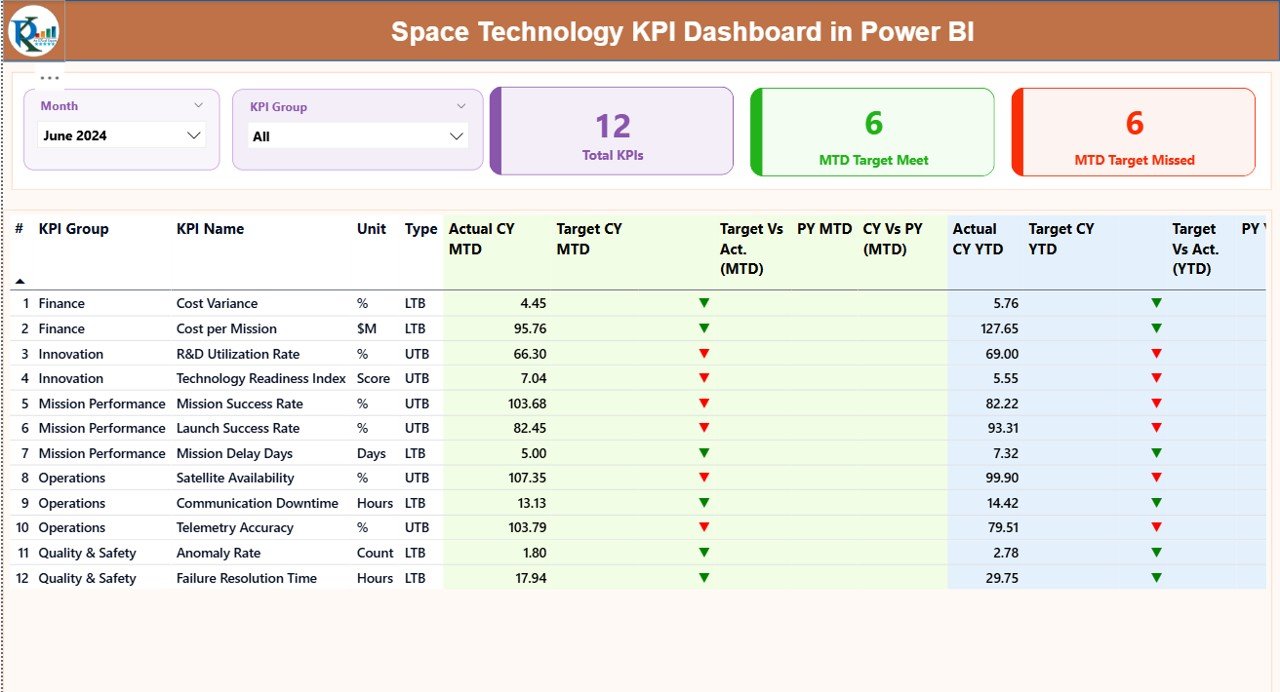The image size is (1280, 692).
Task: Click red indicator beside R&D Utilization Rate MTD
Action: tap(703, 353)
